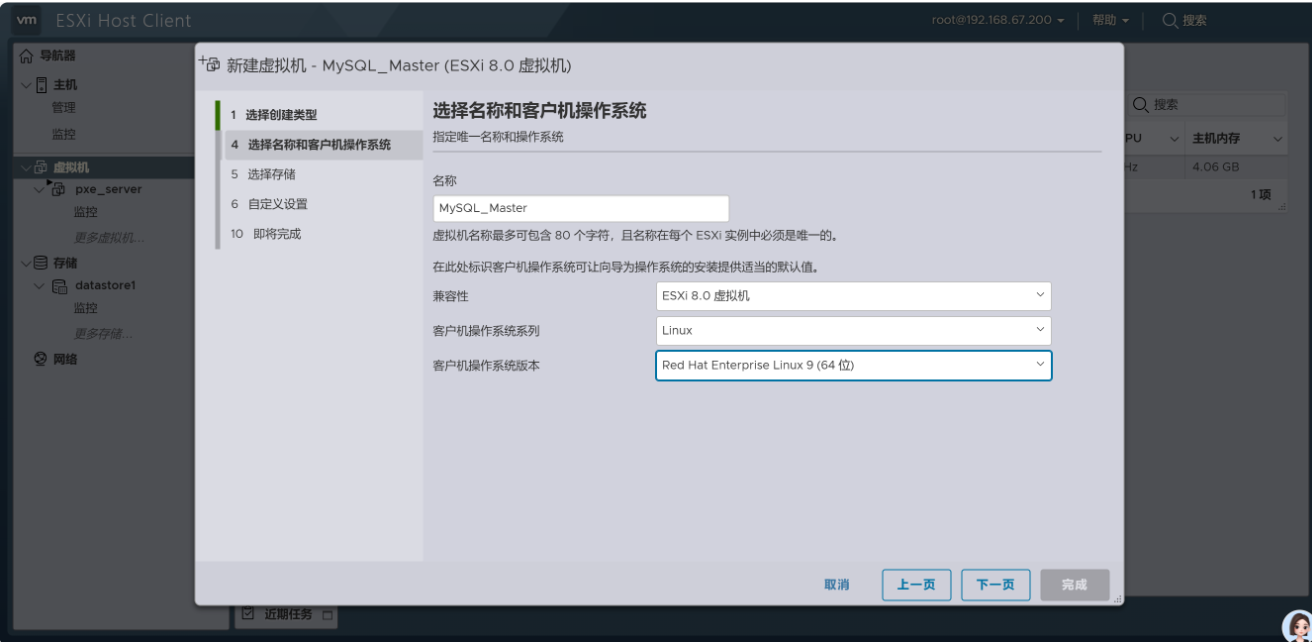Click the assistant avatar icon
Viewport: 1312px width, 642px height.
(x=1296, y=626)
